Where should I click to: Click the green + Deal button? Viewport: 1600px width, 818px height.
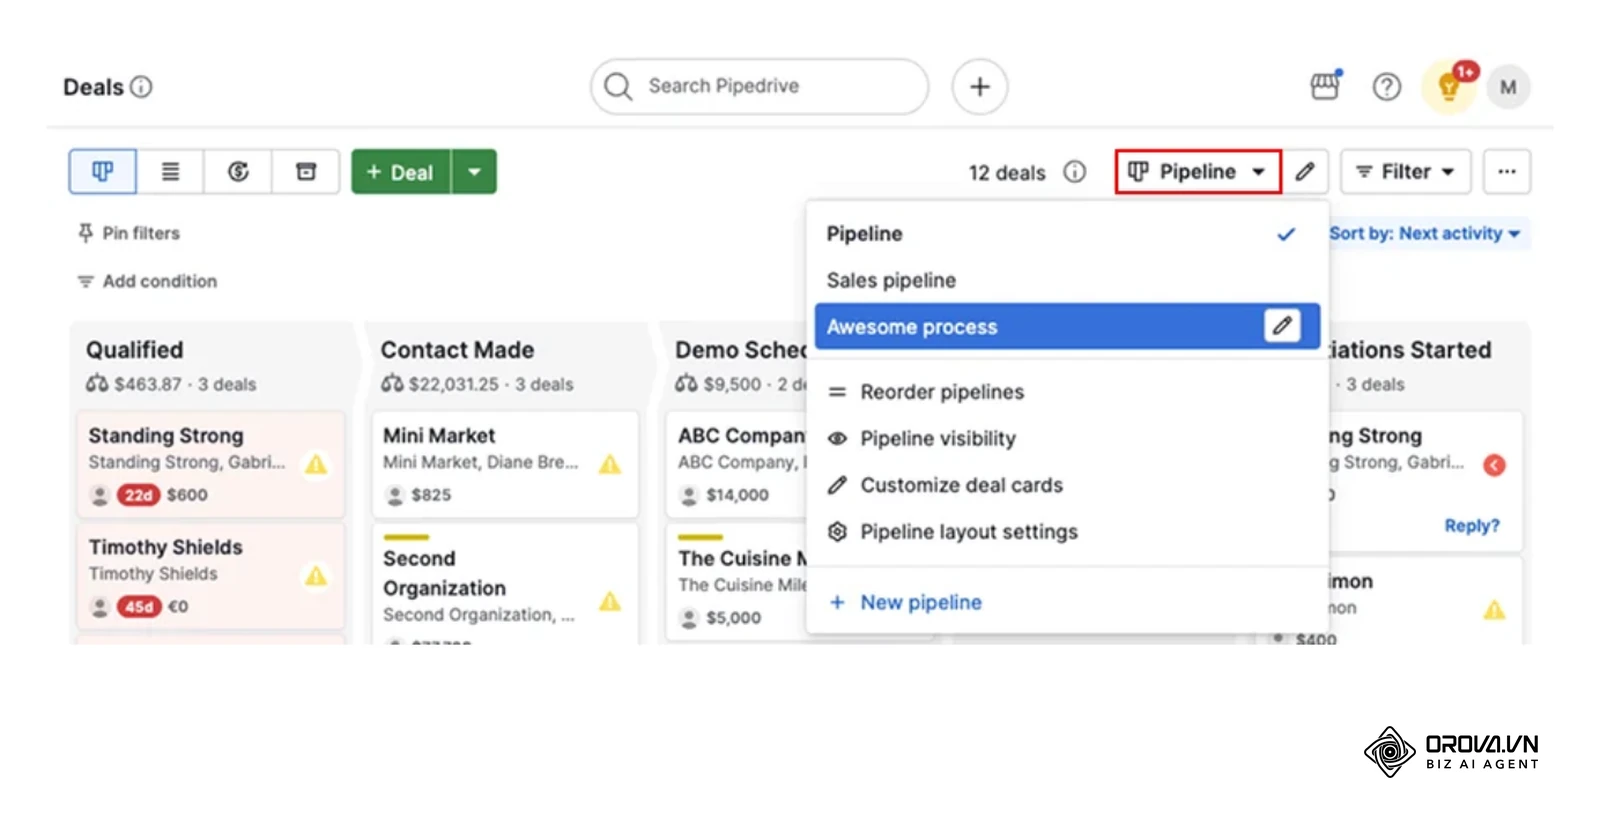click(401, 172)
